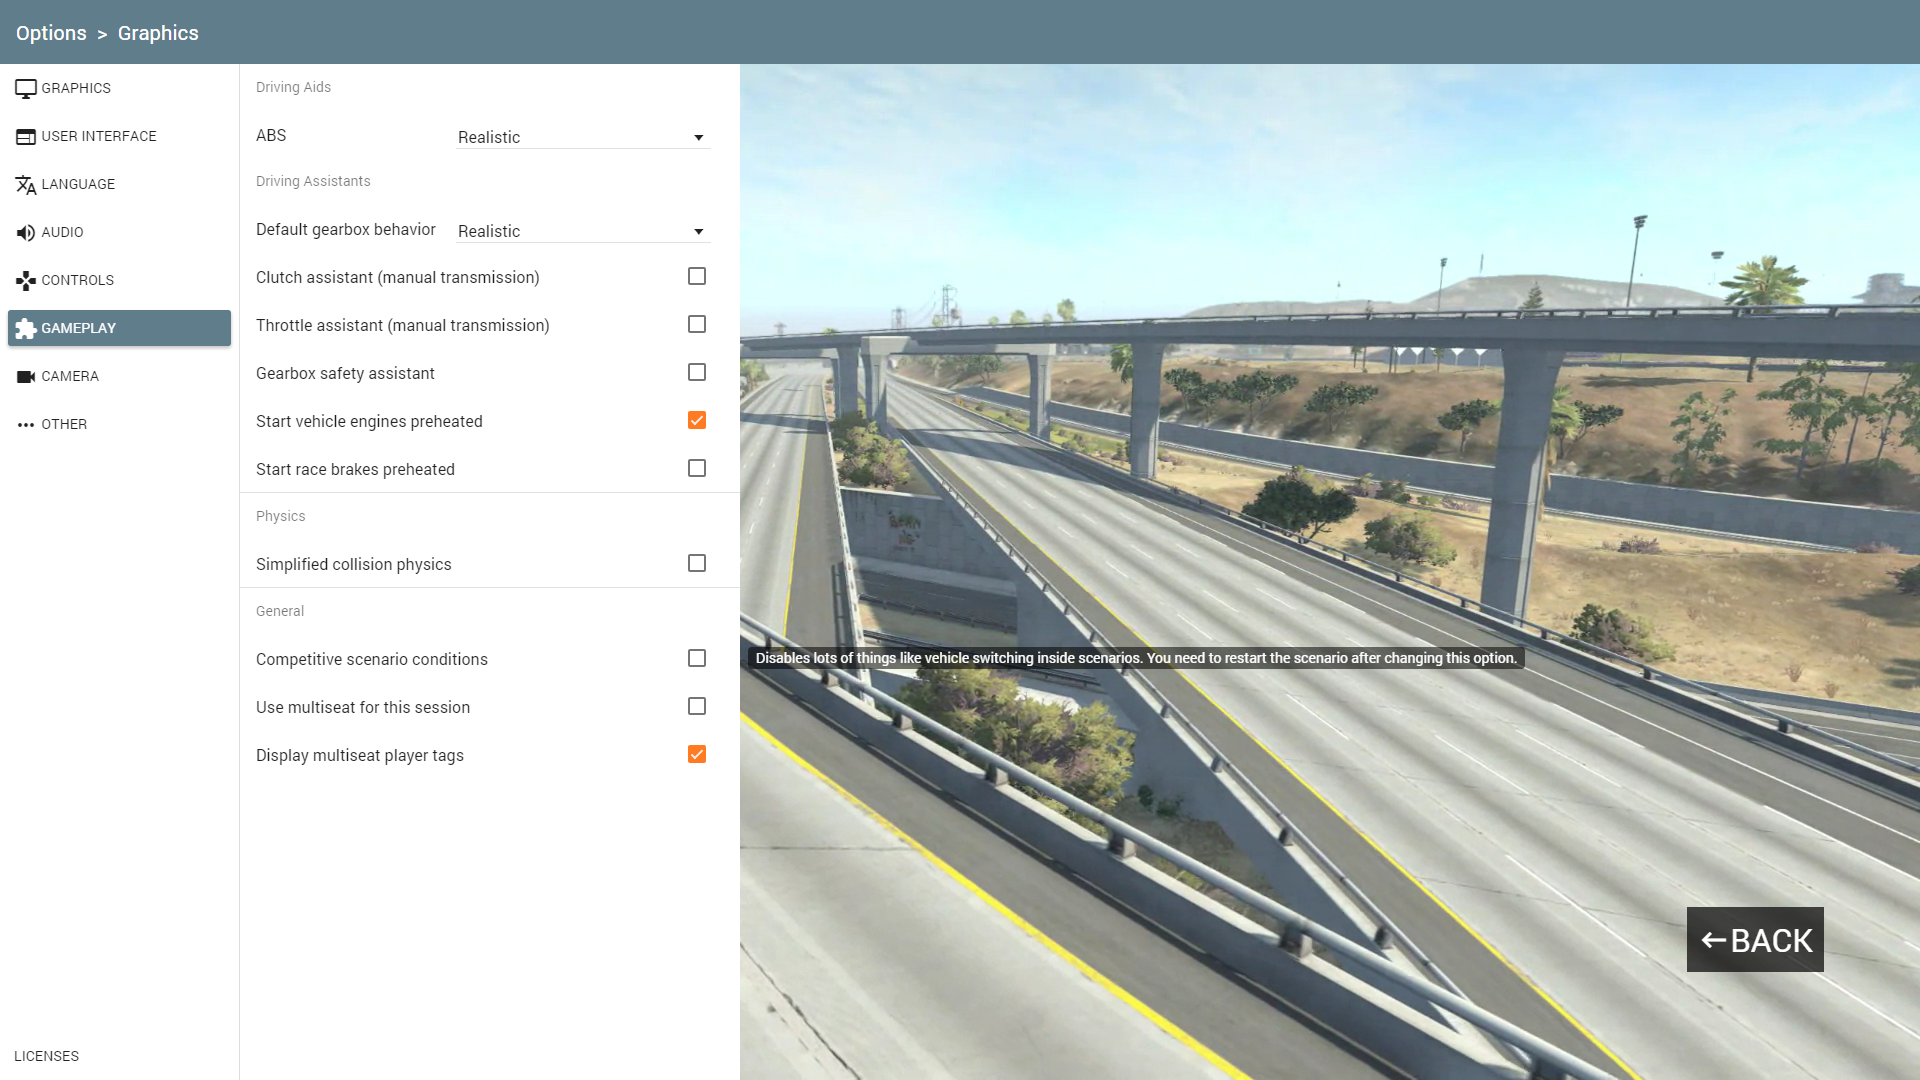This screenshot has height=1080, width=1920.
Task: Open the ABS dropdown
Action: pos(582,137)
